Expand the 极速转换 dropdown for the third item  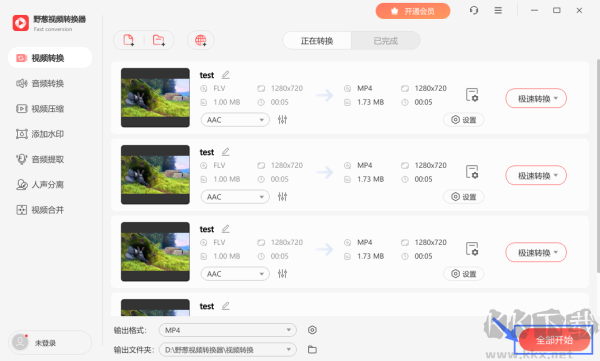click(536, 253)
